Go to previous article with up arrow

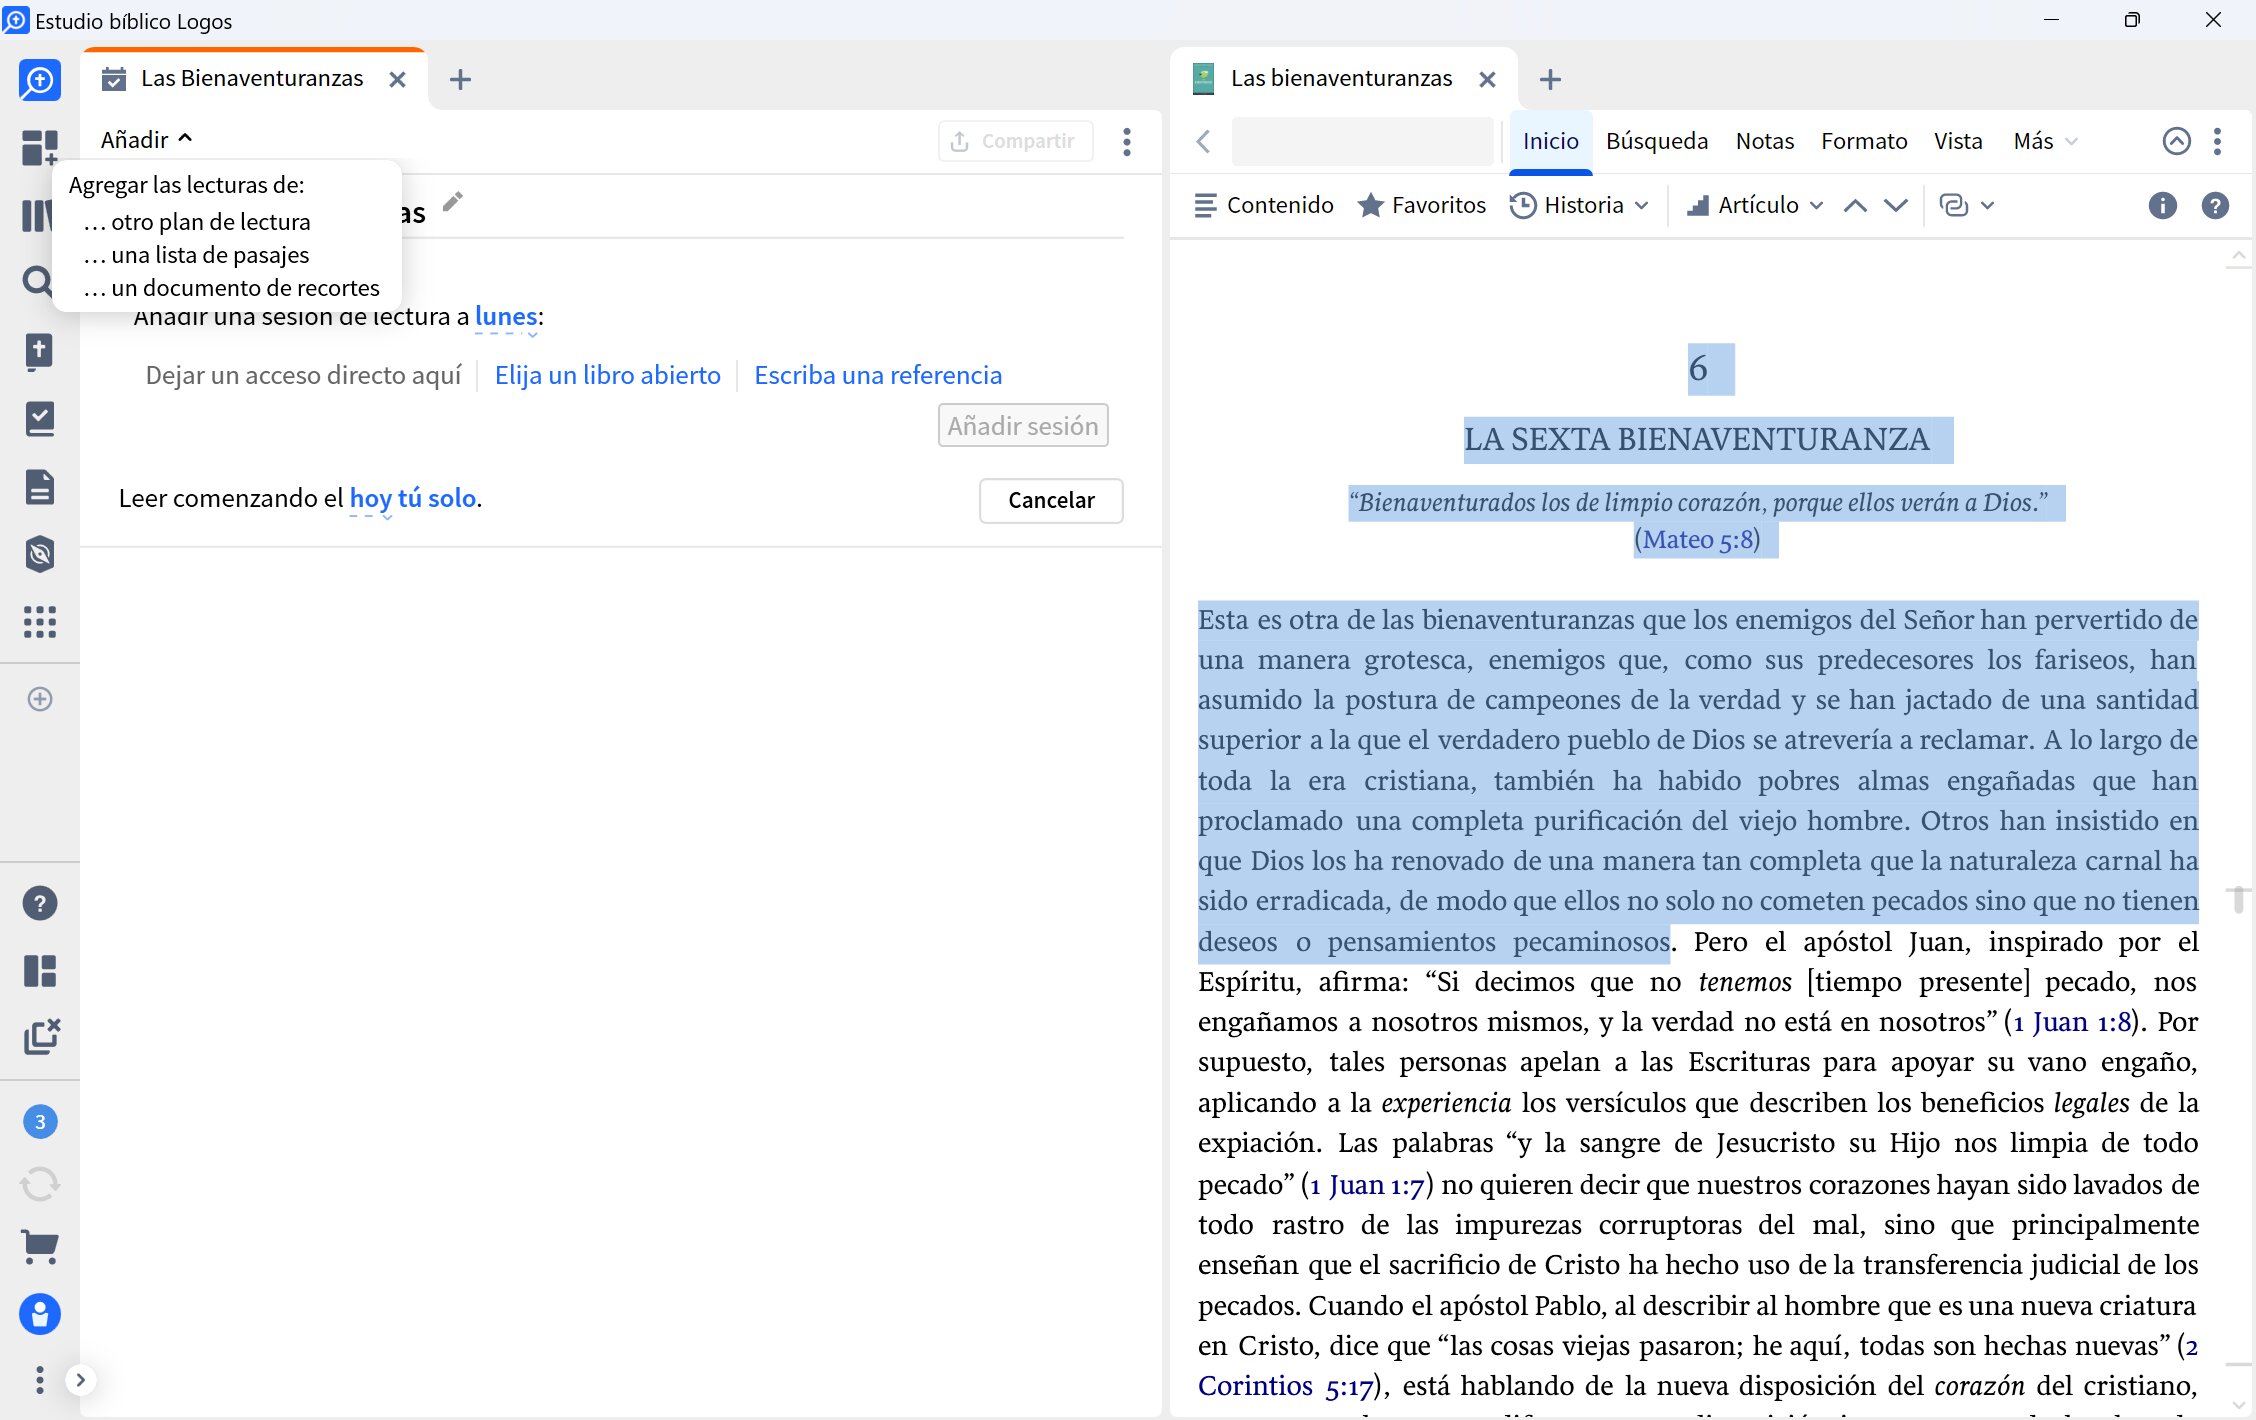(1855, 205)
